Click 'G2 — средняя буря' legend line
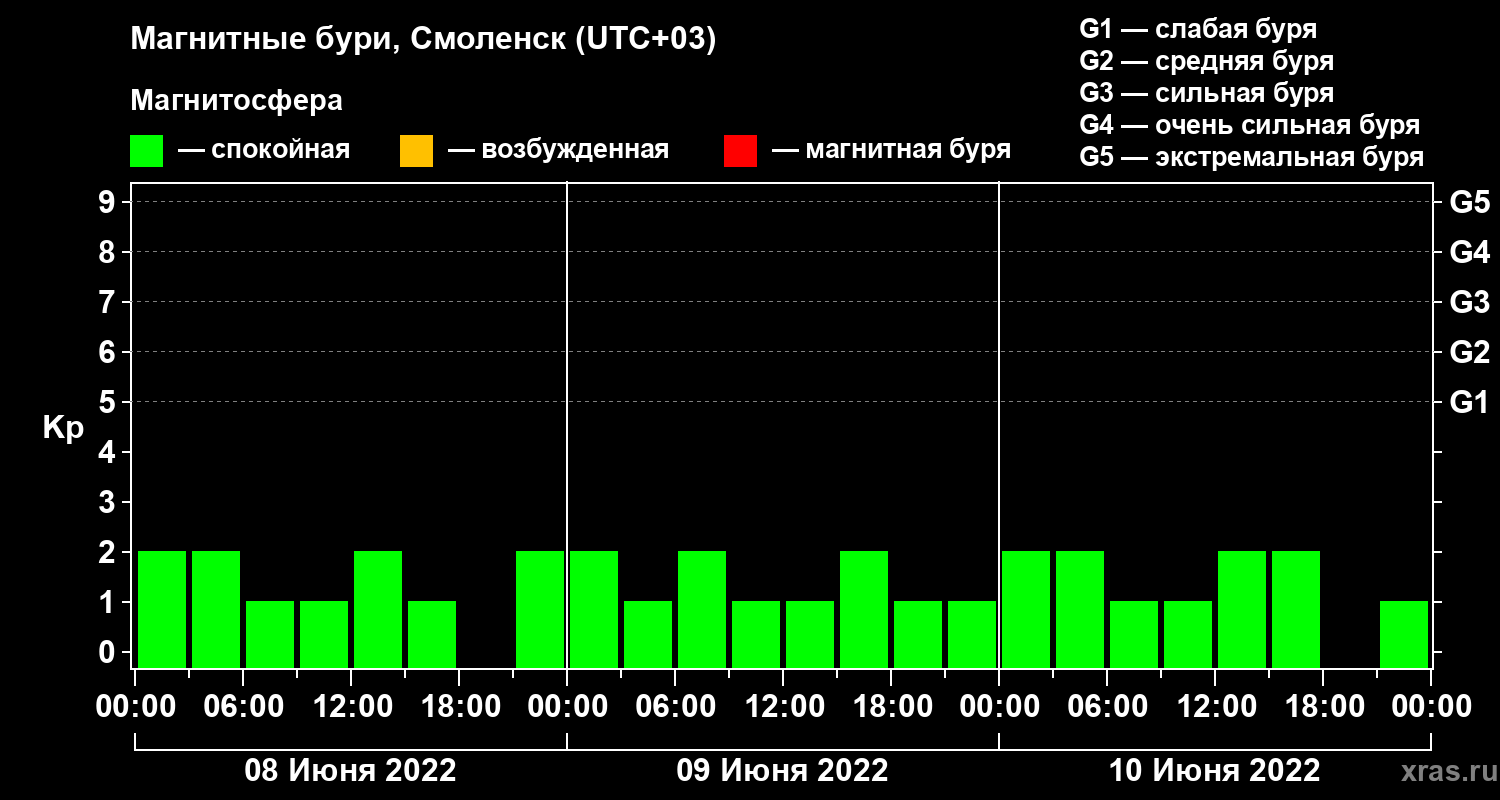 tap(1207, 61)
